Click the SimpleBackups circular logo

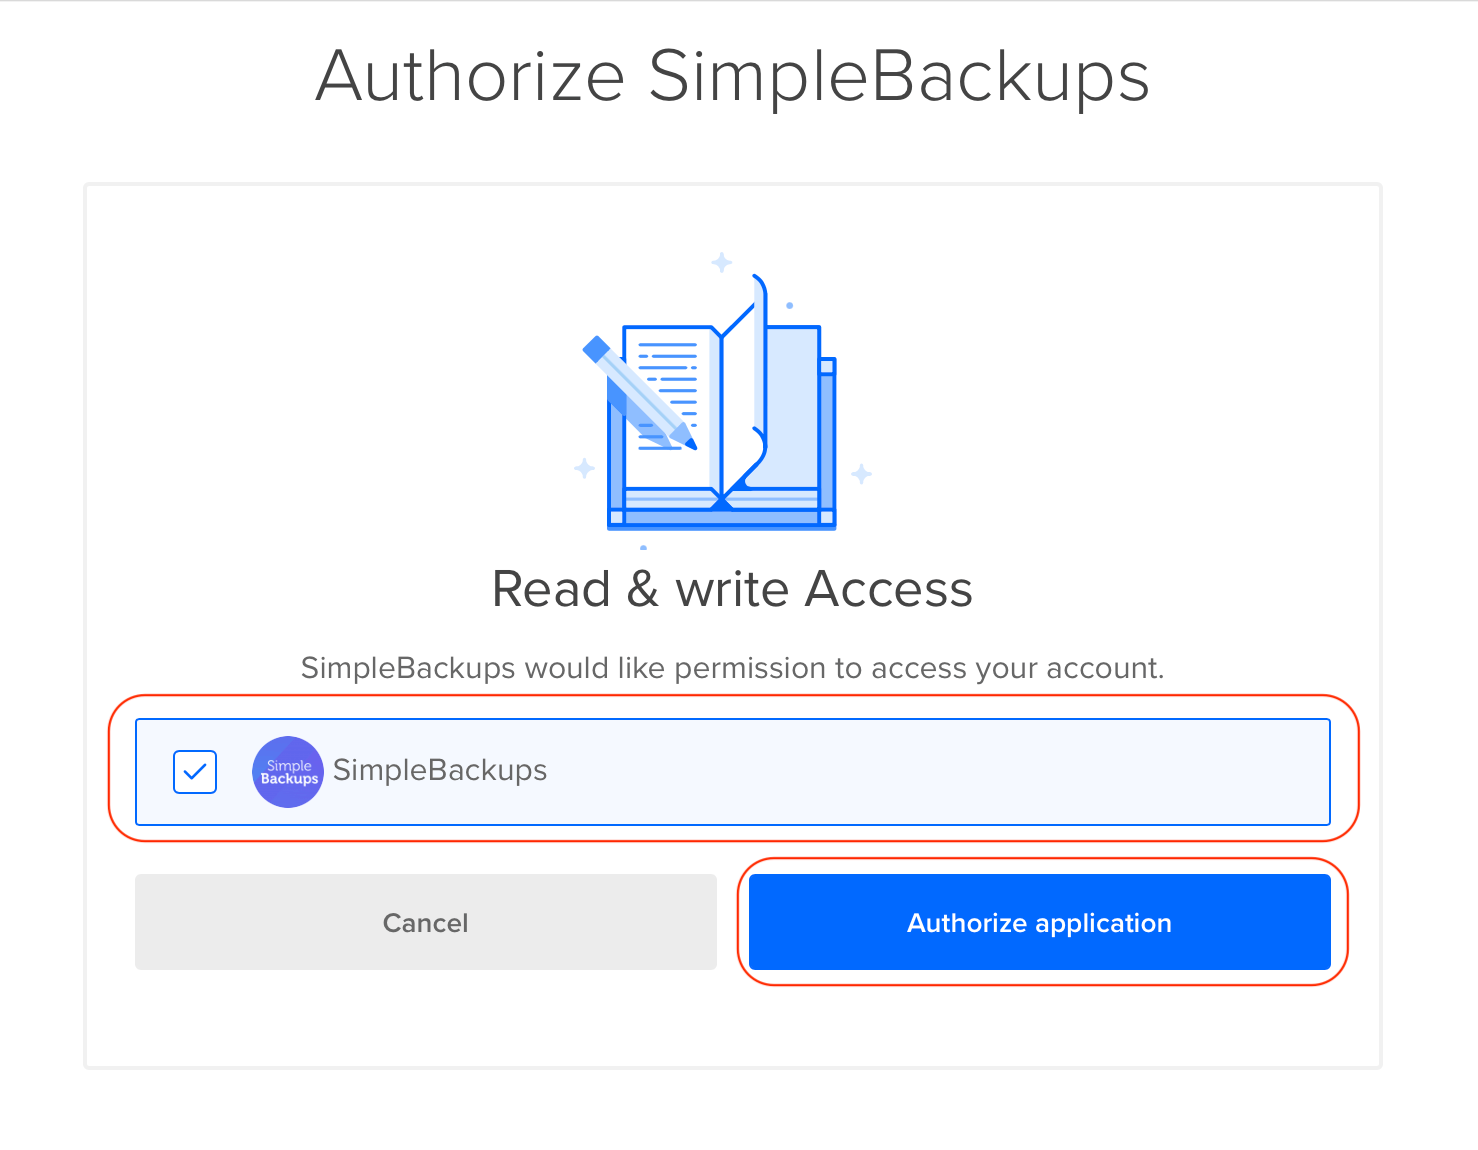pos(287,771)
